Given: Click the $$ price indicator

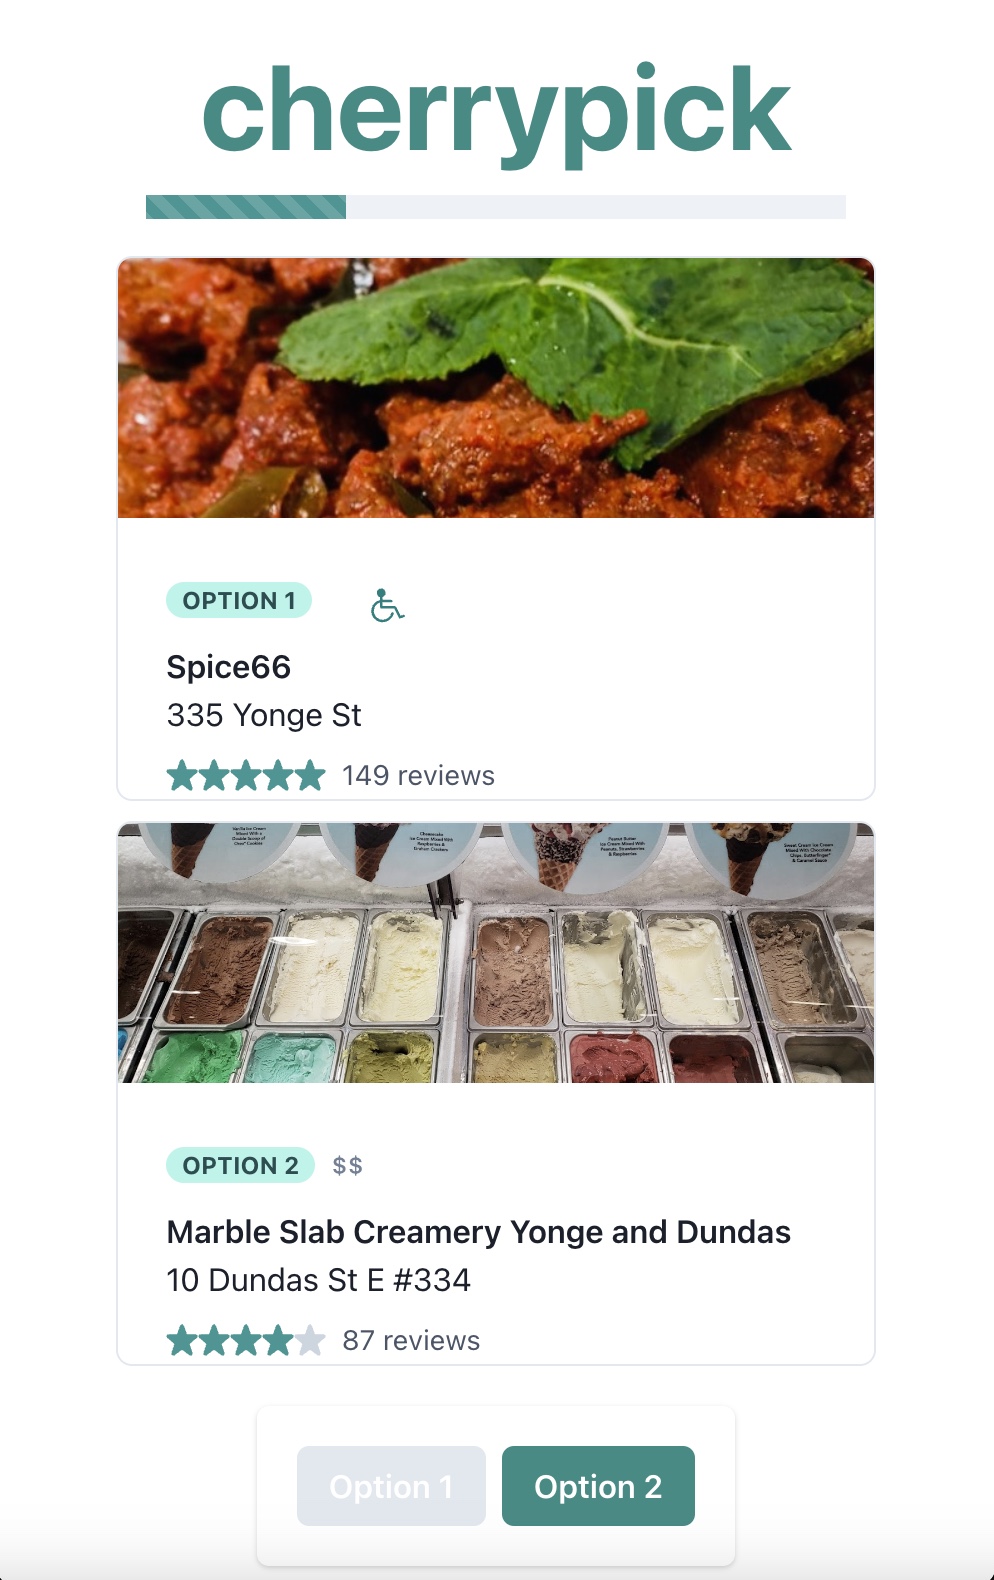Looking at the screenshot, I should (x=348, y=1165).
